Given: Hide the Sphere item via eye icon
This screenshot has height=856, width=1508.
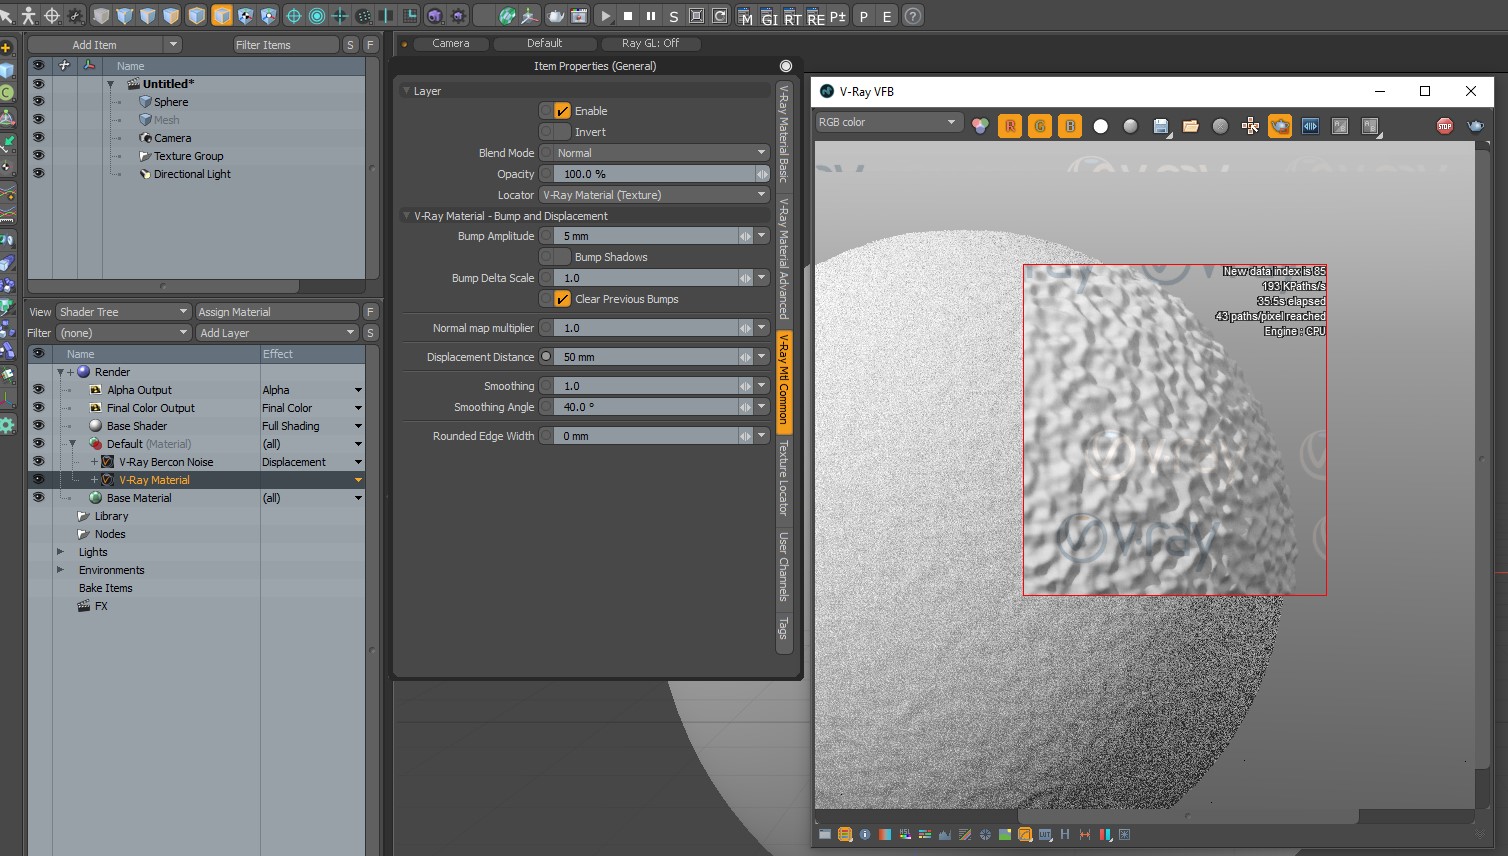Looking at the screenshot, I should click(38, 102).
